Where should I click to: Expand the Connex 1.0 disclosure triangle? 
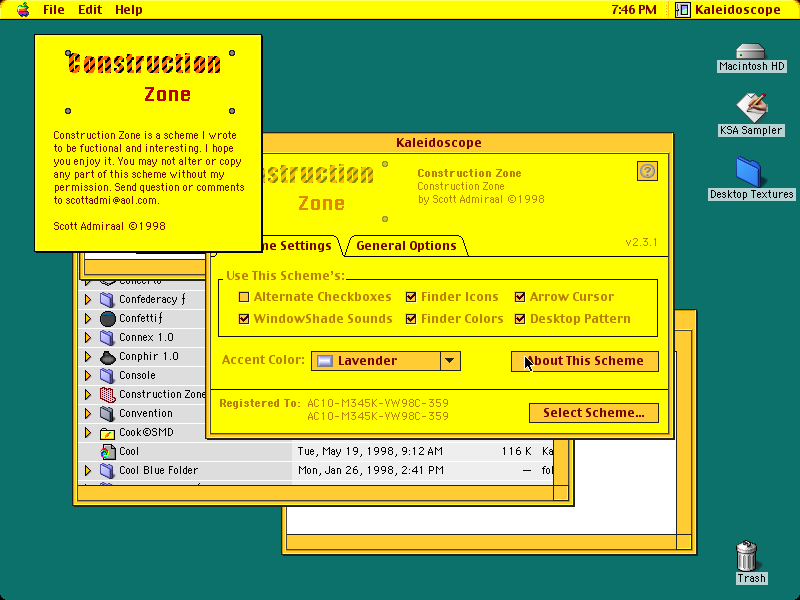[88, 337]
